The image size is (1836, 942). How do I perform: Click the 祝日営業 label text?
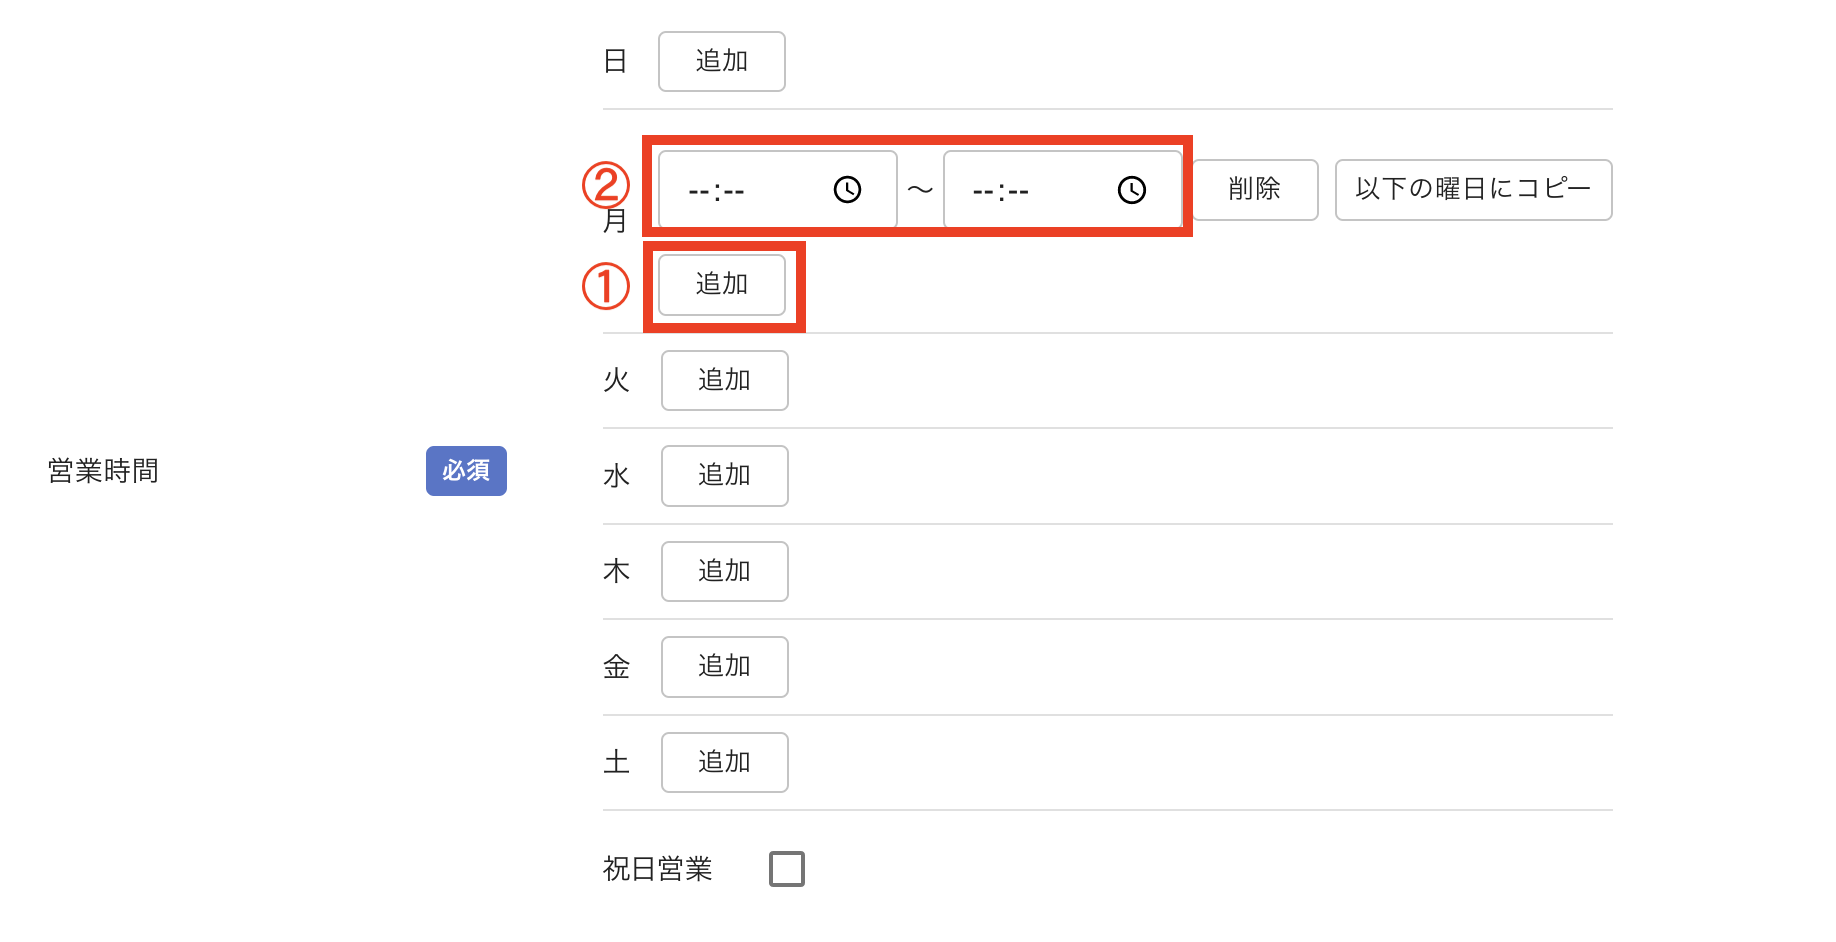pyautogui.click(x=657, y=869)
